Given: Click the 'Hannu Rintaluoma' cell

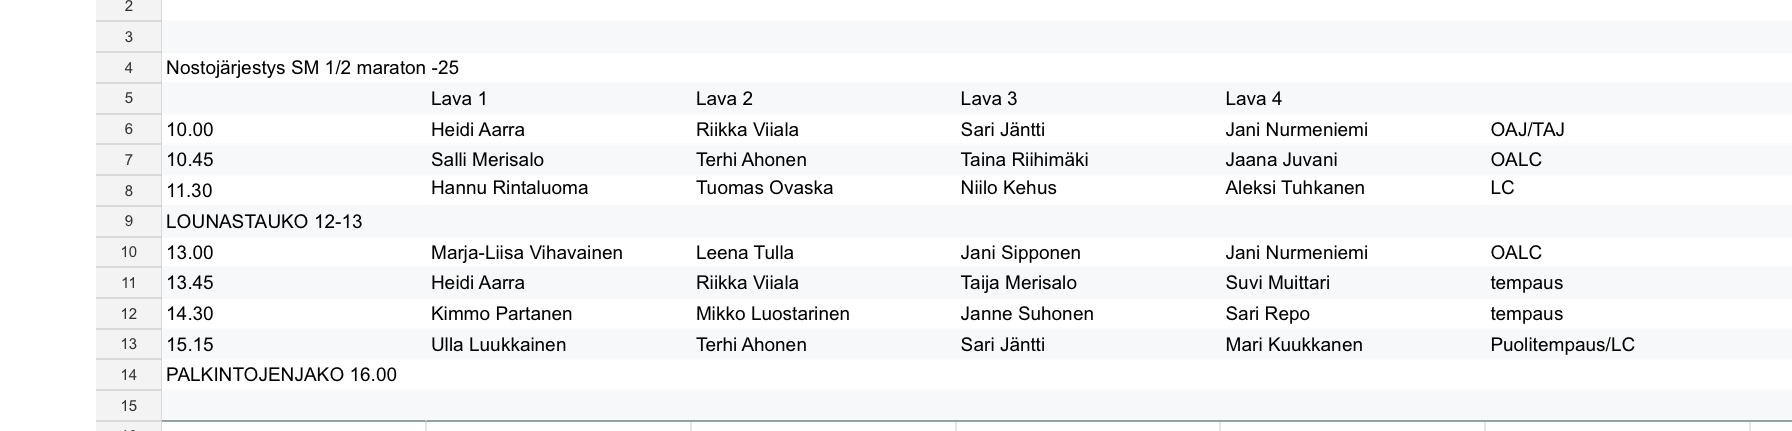Looking at the screenshot, I should tap(509, 188).
